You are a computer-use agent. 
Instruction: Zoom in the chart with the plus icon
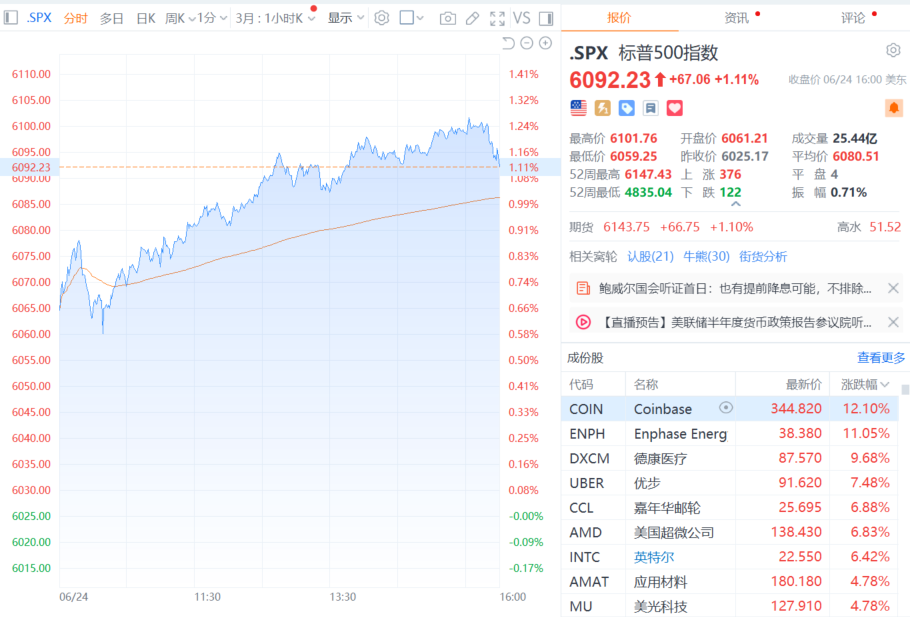pyautogui.click(x=545, y=43)
